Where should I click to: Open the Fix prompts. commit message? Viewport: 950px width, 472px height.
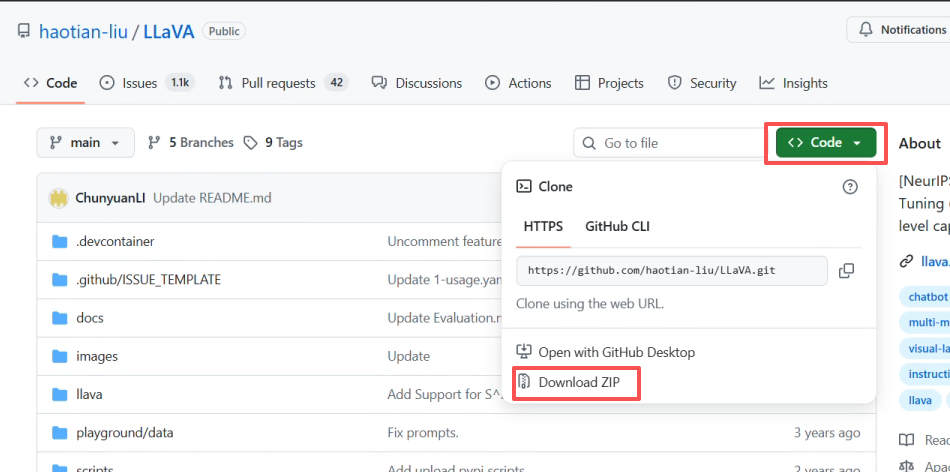point(423,433)
